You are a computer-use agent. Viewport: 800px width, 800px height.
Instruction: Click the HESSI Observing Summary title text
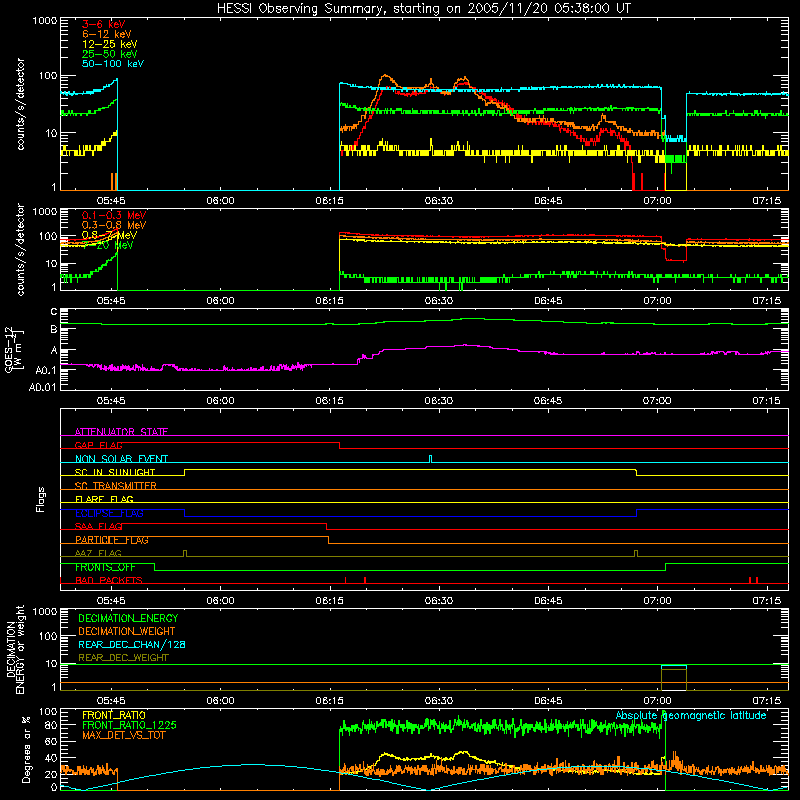pos(423,9)
